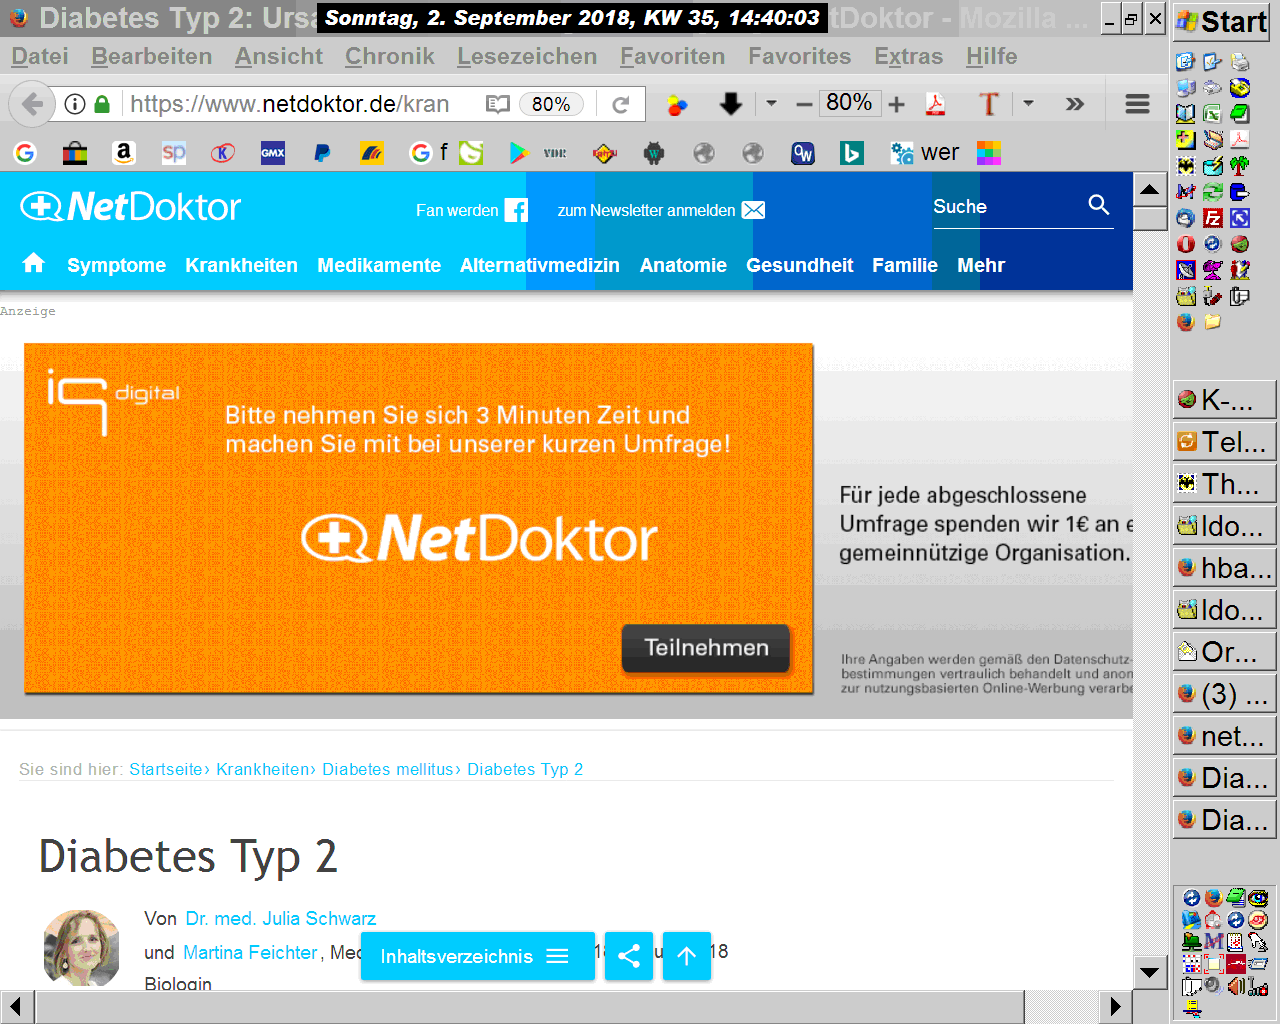Click the eye icon in the system tray
This screenshot has width=1280, height=1024.
pos(1257,898)
